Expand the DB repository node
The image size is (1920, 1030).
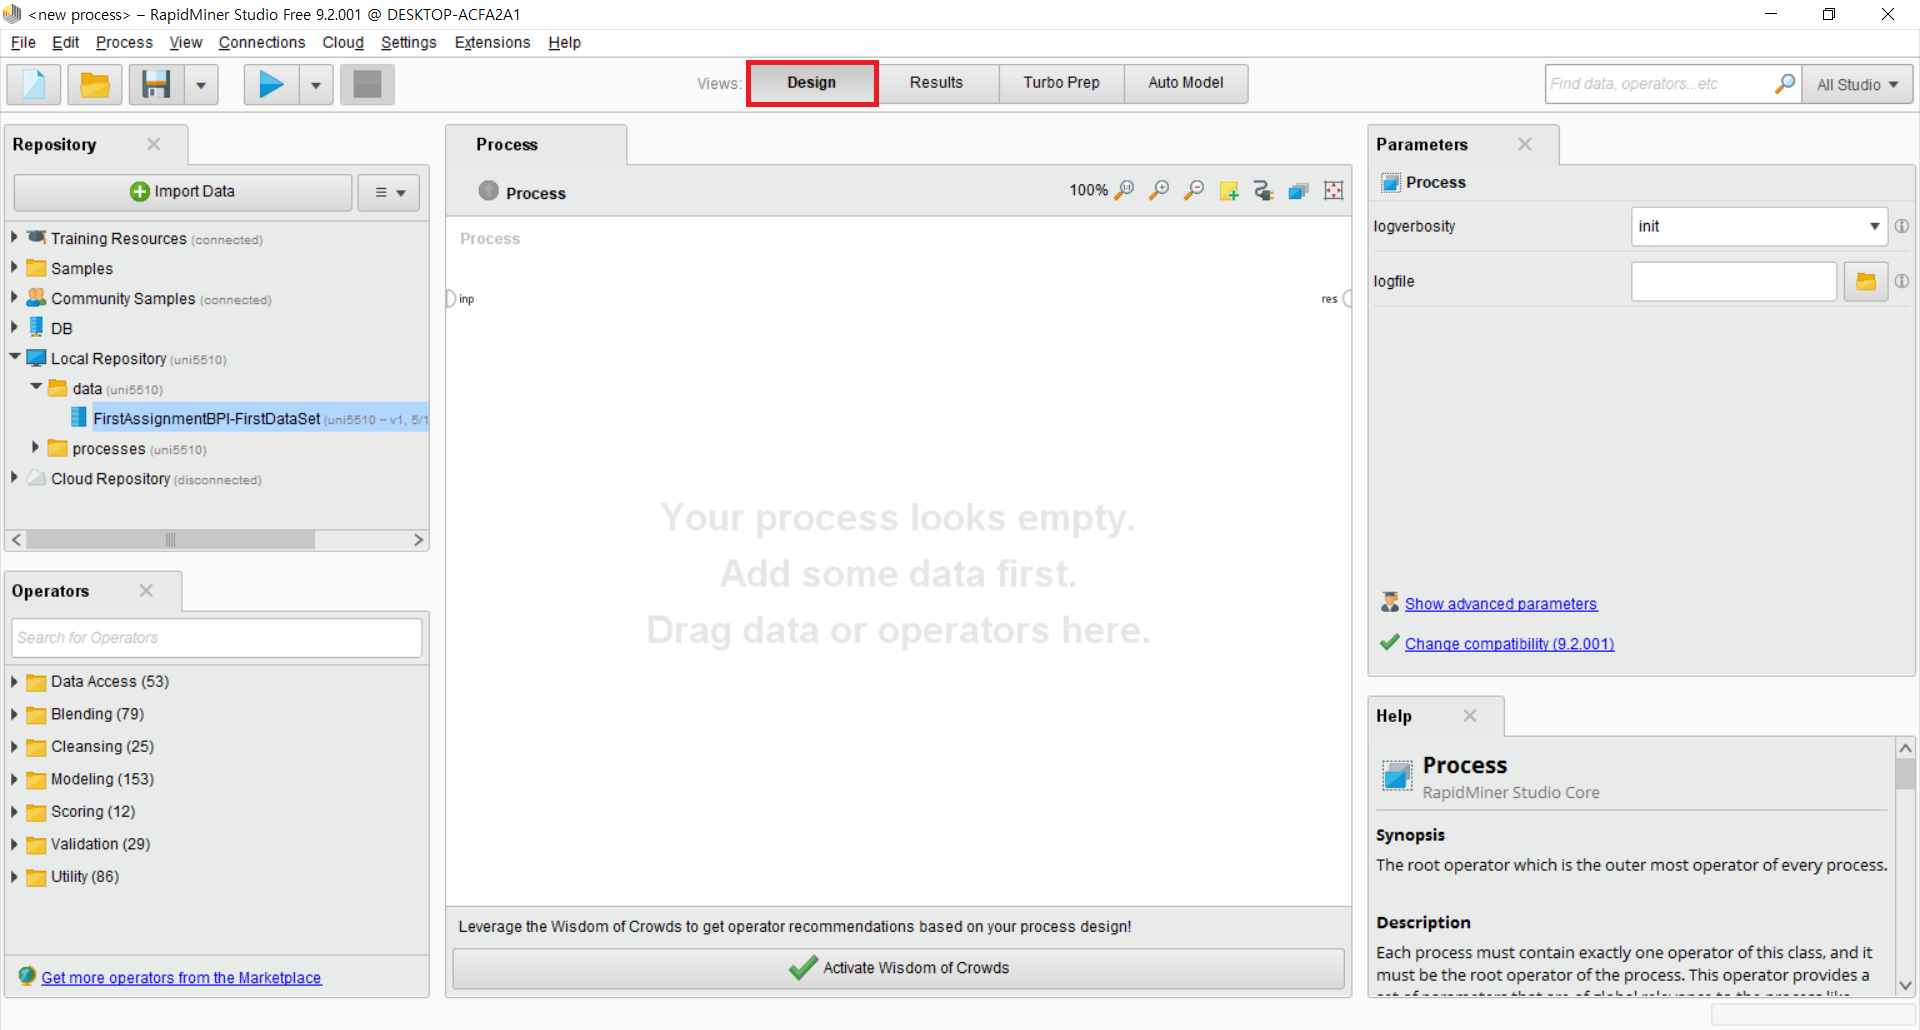(14, 328)
